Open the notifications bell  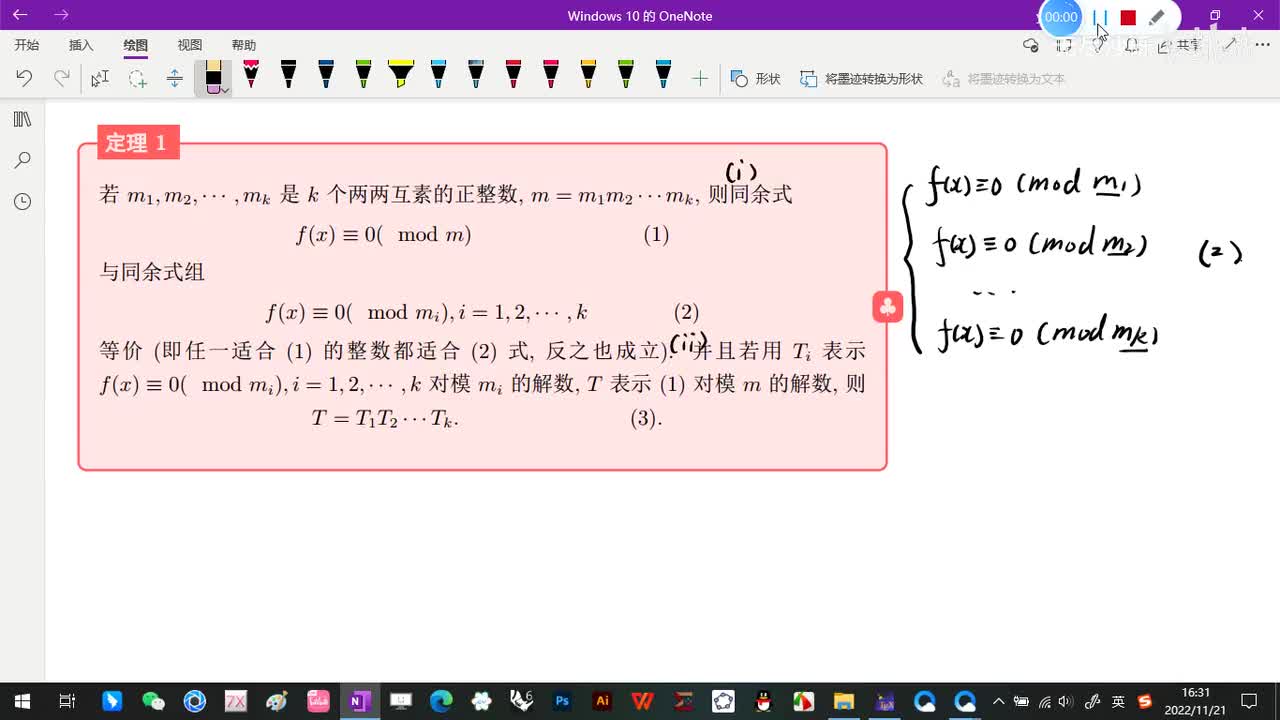pos(1132,45)
